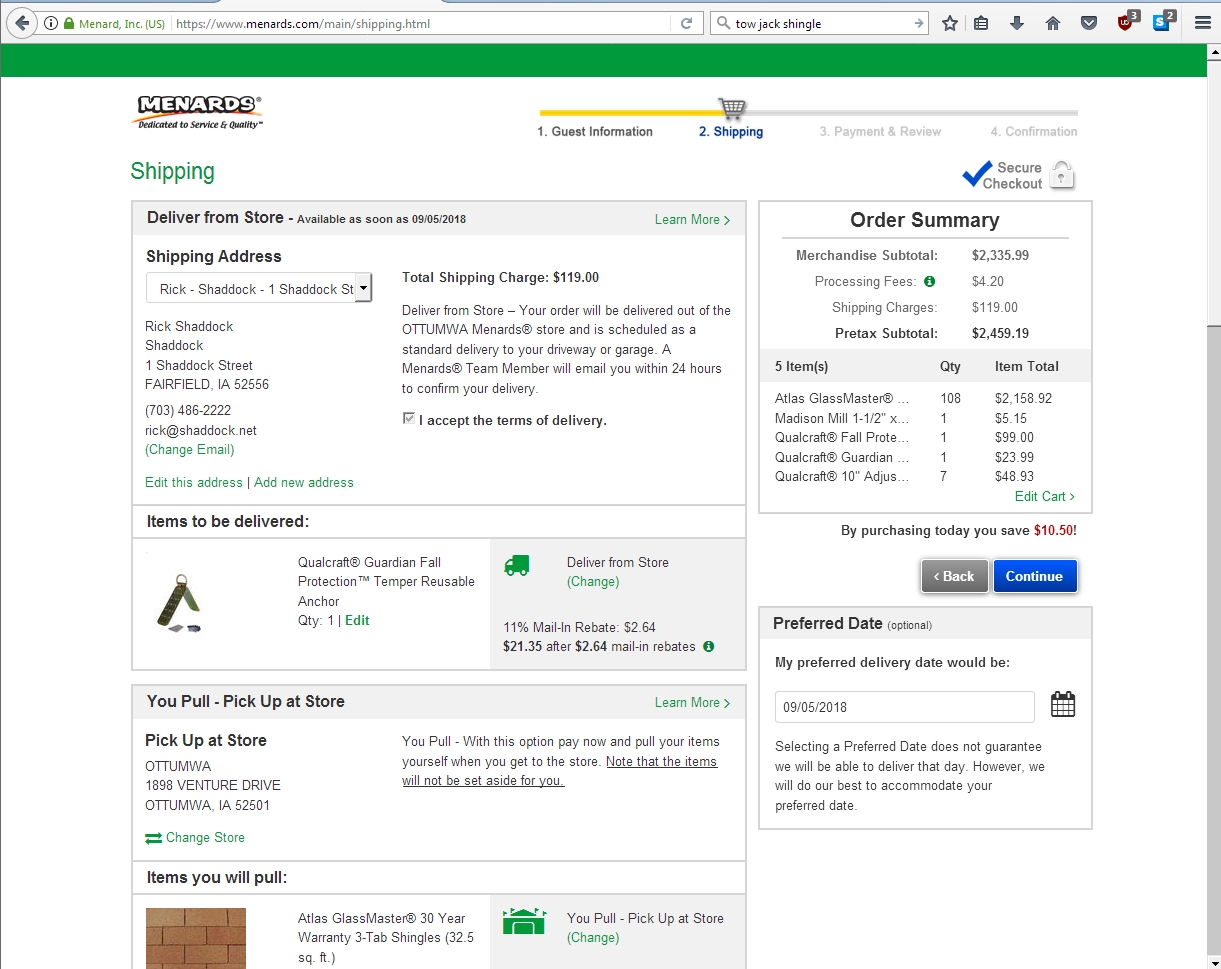The width and height of the screenshot is (1221, 969).
Task: Click the Processing Fees info icon
Action: point(929,281)
